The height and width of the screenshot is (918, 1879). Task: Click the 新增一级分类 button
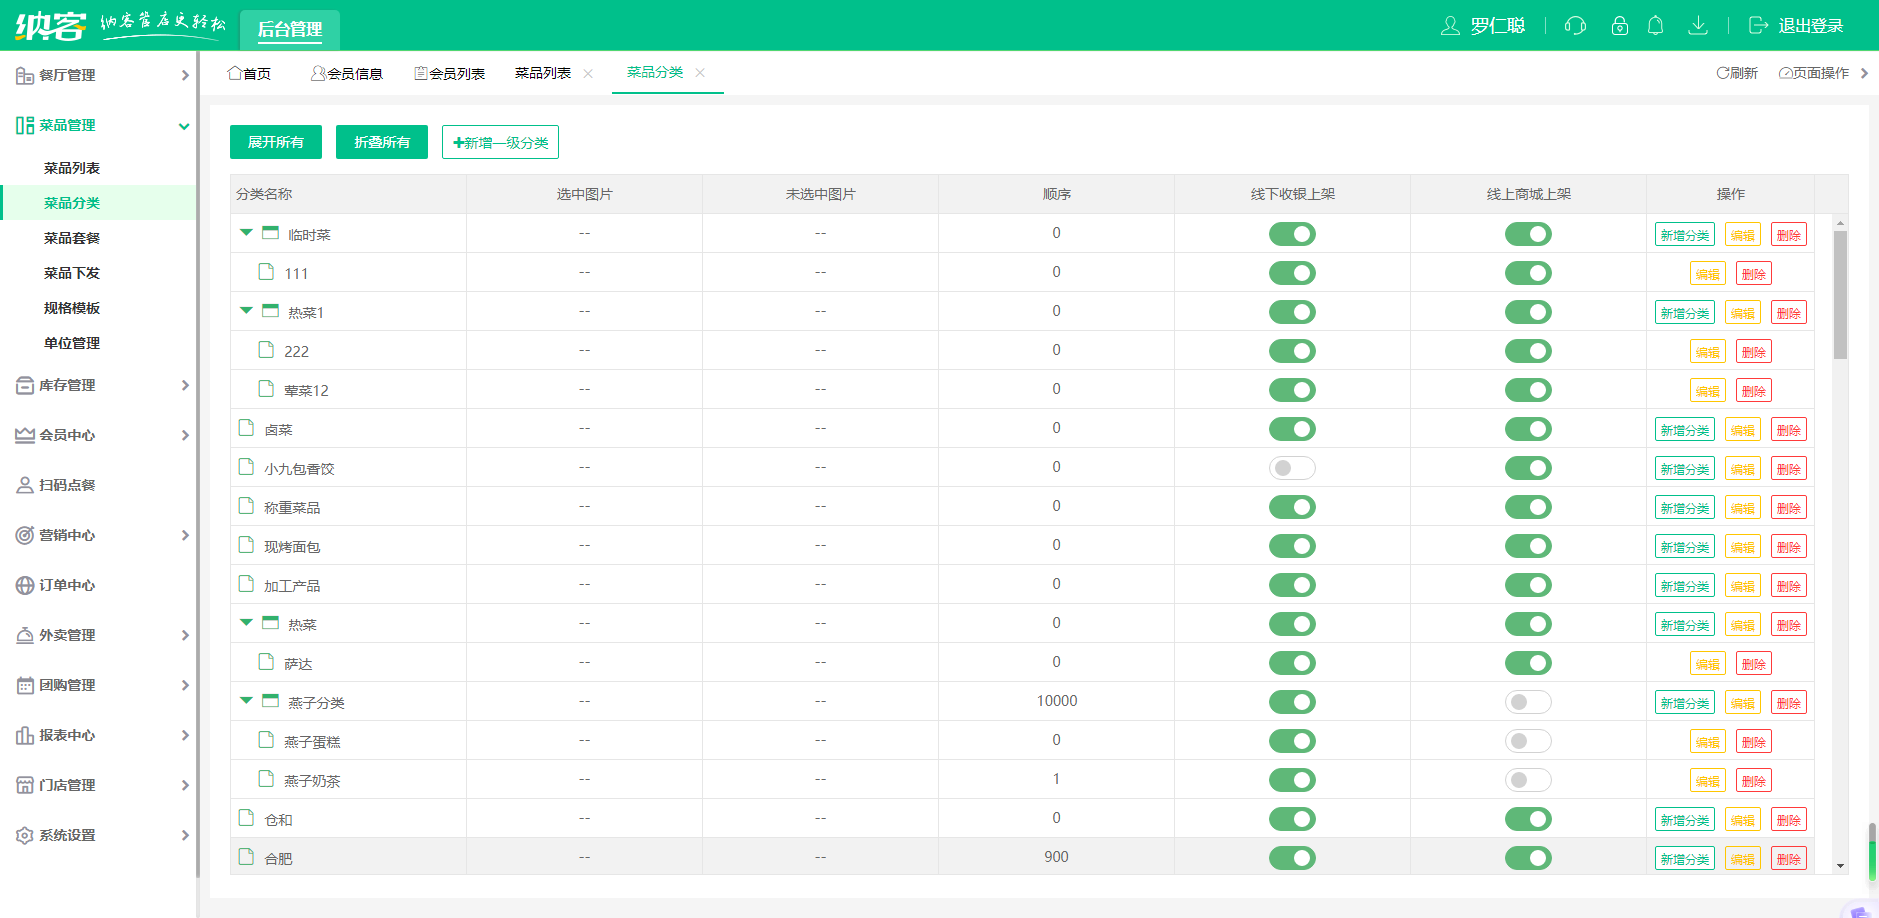click(x=500, y=142)
